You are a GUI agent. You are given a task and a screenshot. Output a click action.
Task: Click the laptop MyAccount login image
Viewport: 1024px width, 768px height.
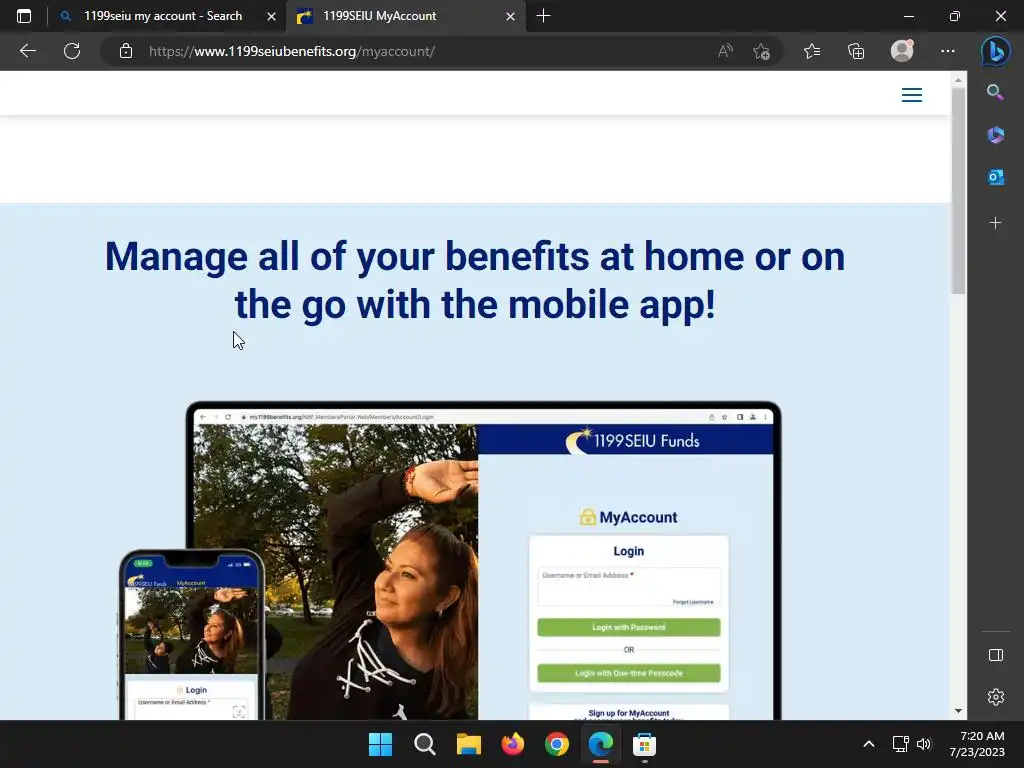tap(483, 562)
